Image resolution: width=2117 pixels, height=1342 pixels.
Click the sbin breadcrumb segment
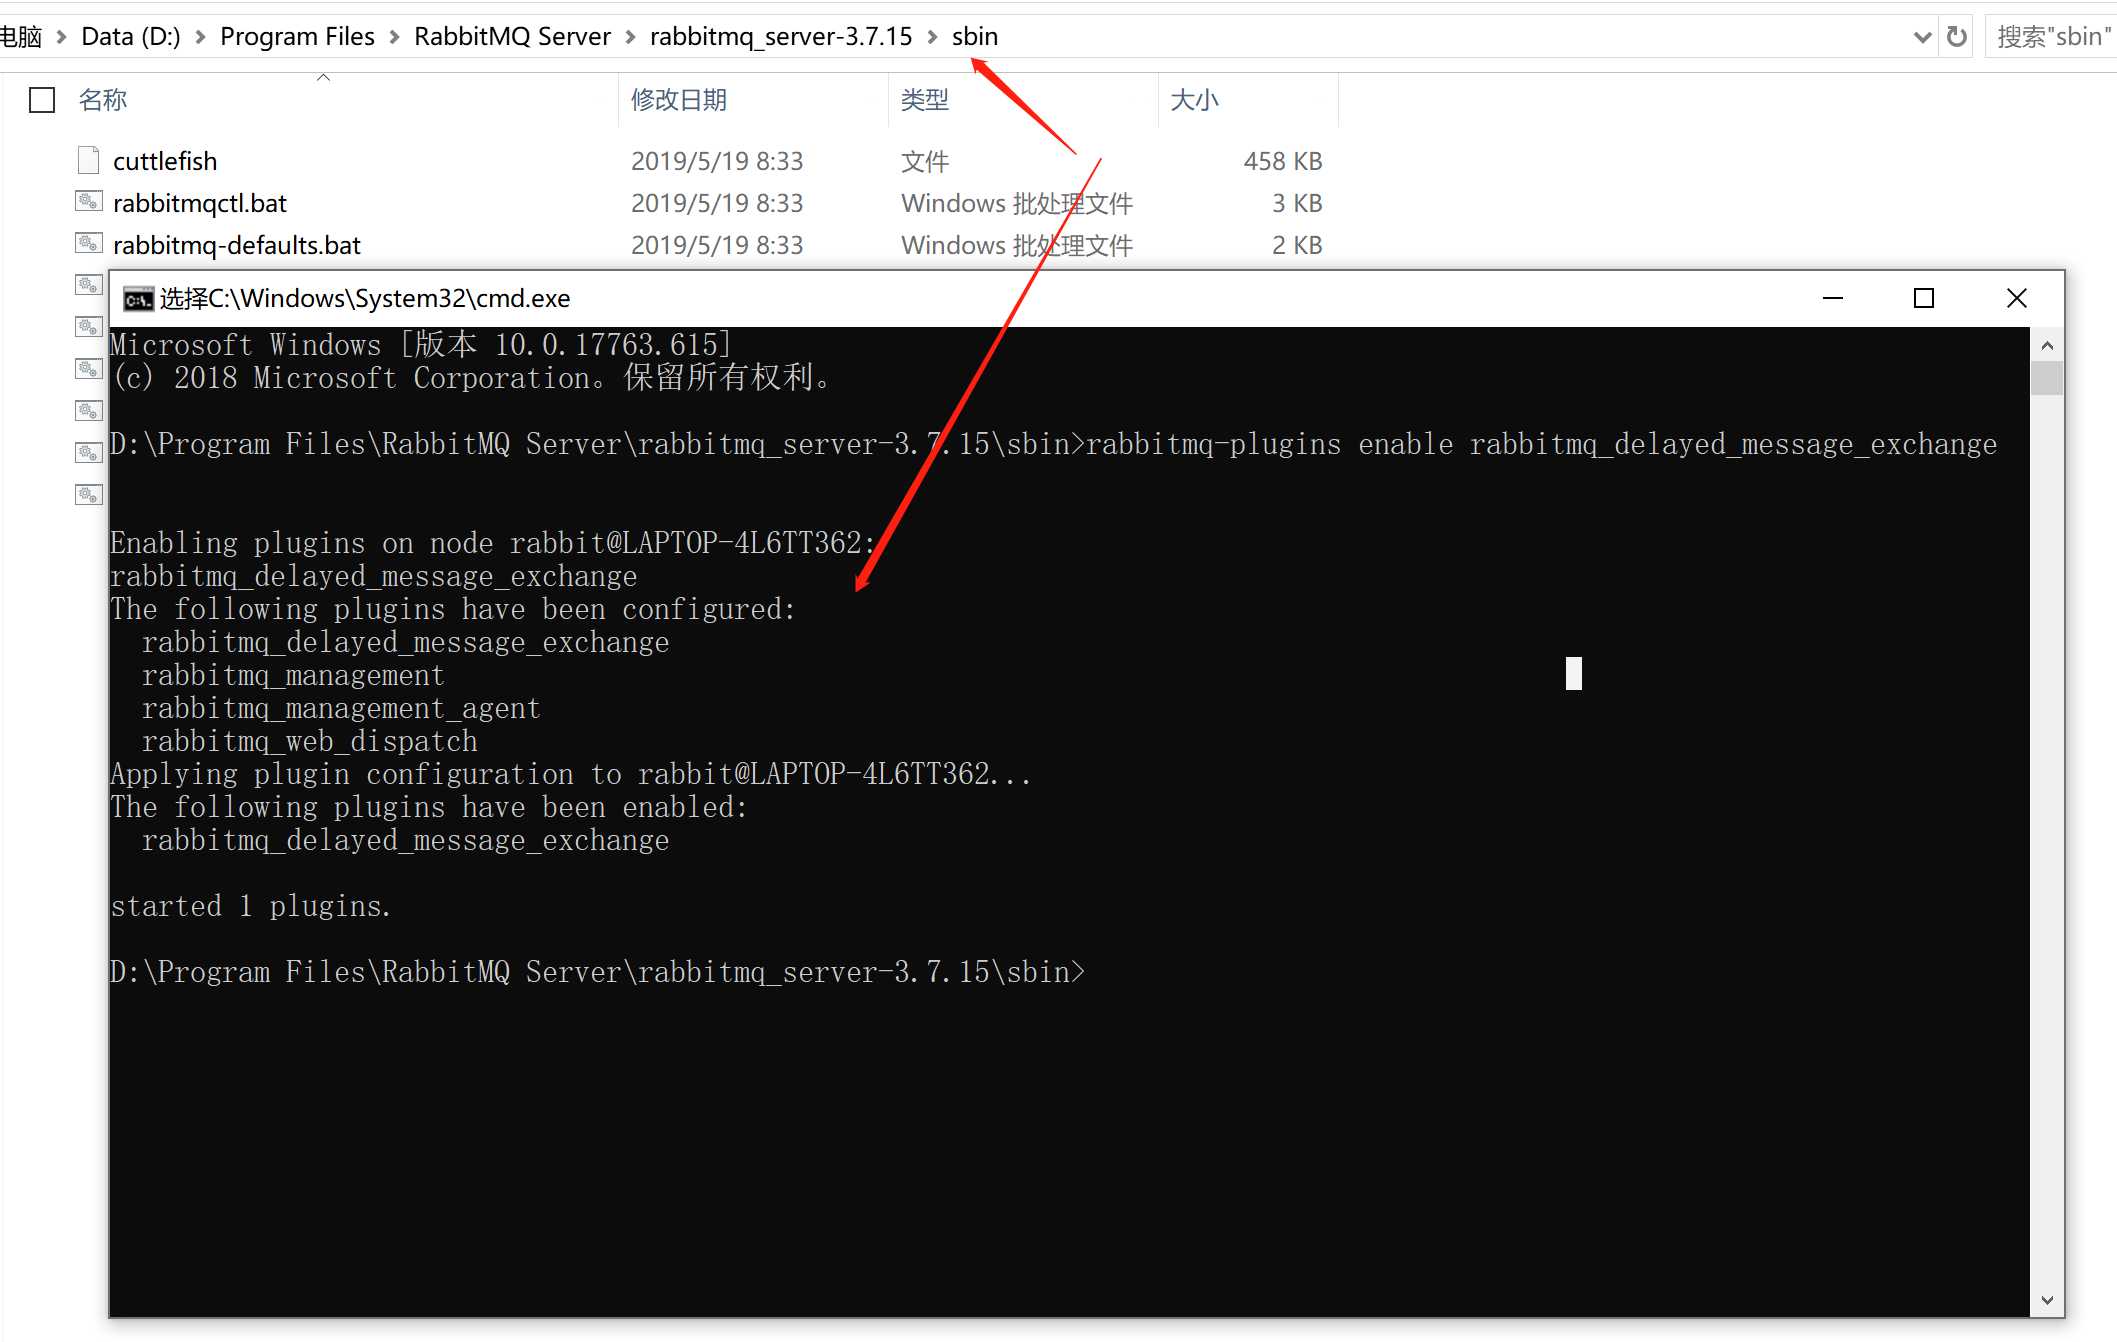(975, 37)
